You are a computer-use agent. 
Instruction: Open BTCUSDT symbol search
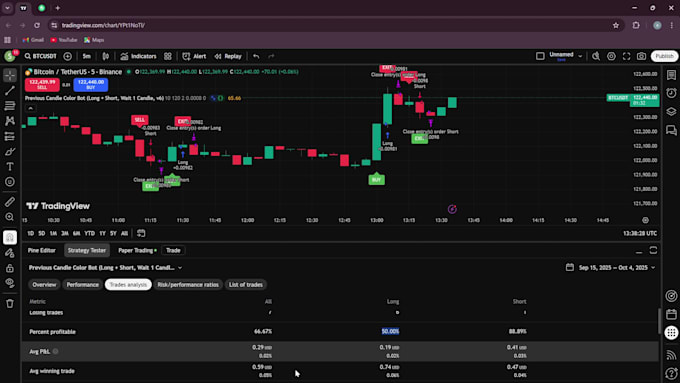[40, 56]
